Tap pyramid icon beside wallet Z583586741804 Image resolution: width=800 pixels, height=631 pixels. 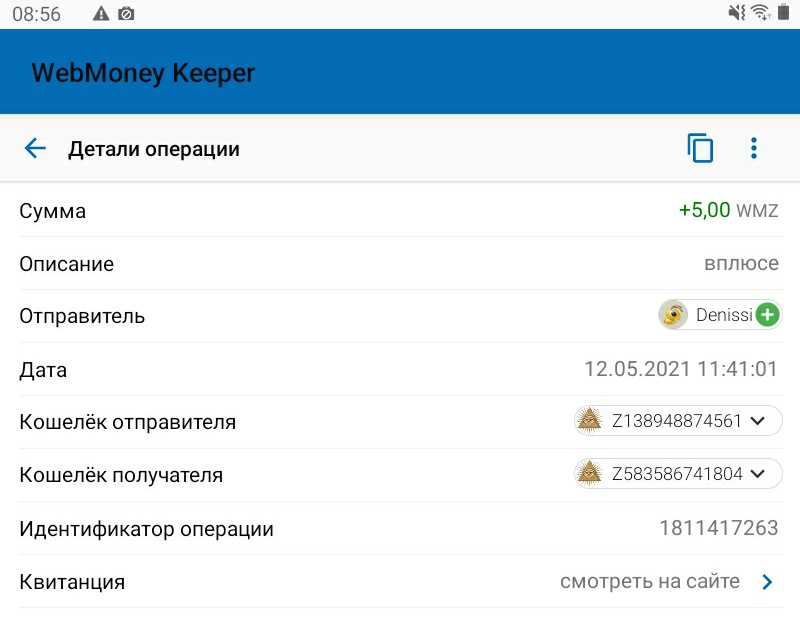[589, 474]
